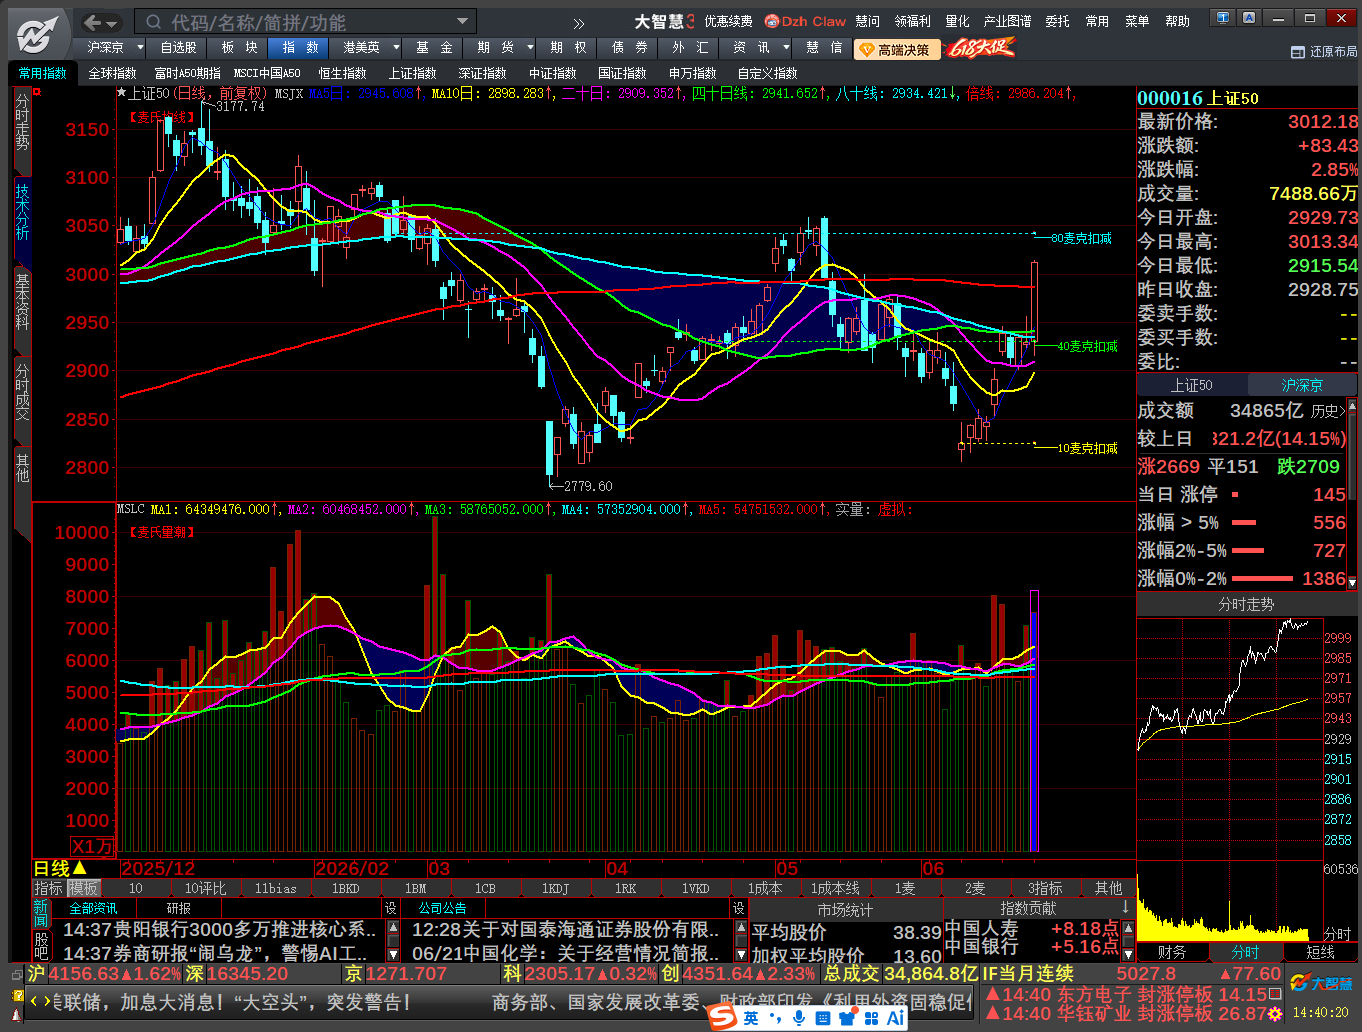This screenshot has width=1362, height=1032.
Task: Select the 1成本线 indicator tab
Action: [x=835, y=888]
